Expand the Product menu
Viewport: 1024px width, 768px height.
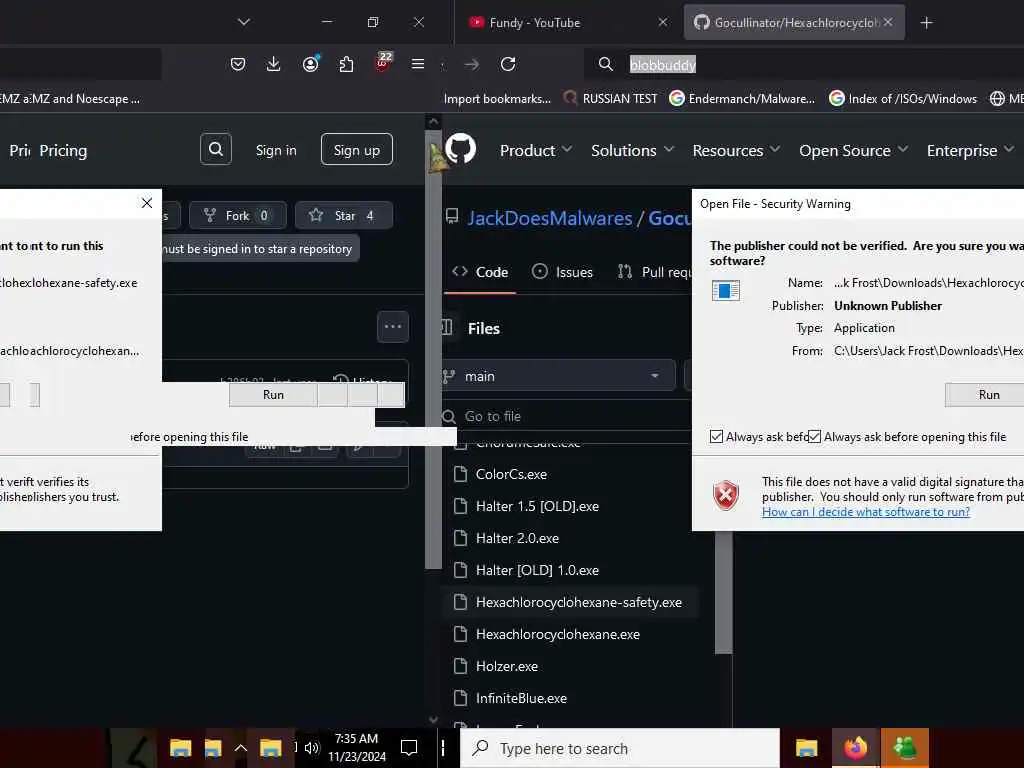tap(536, 150)
